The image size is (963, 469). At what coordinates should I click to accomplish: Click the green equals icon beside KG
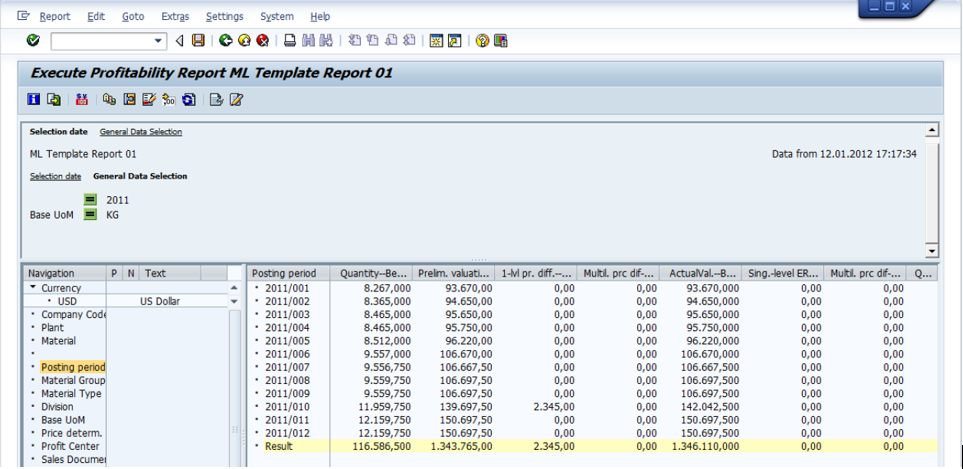(x=90, y=215)
